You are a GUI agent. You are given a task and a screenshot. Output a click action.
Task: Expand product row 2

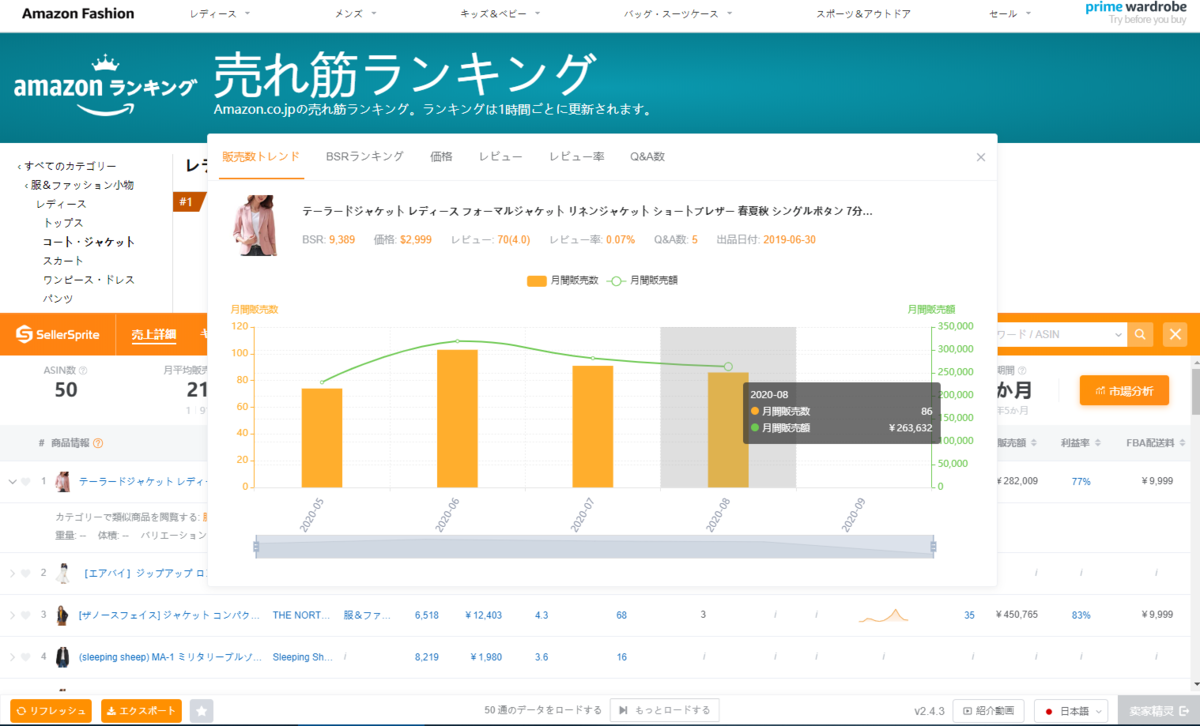coord(13,573)
